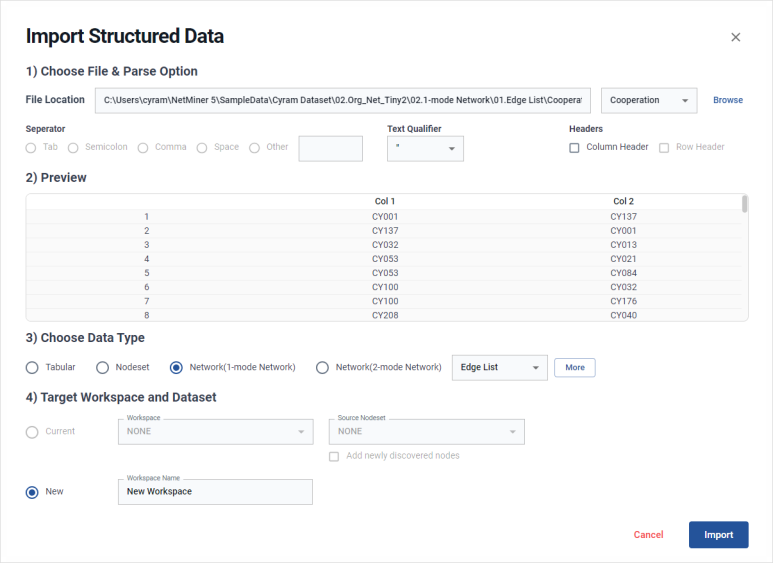Click the Other separator text box
Screen dimensions: 773x563
[330, 148]
